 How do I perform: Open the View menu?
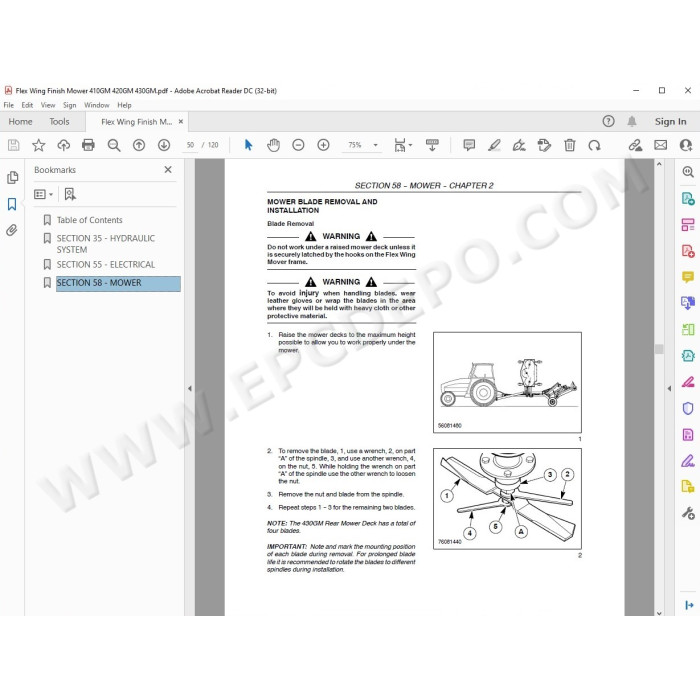coord(48,105)
